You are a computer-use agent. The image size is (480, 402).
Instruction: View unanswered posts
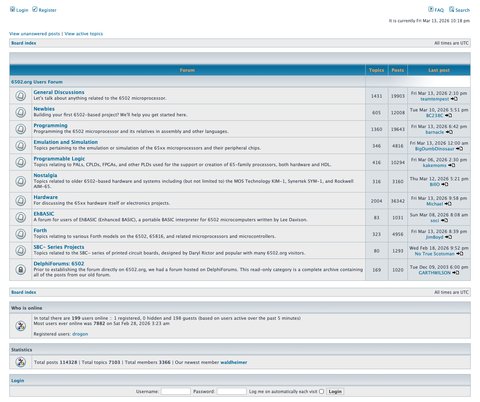[x=35, y=34]
